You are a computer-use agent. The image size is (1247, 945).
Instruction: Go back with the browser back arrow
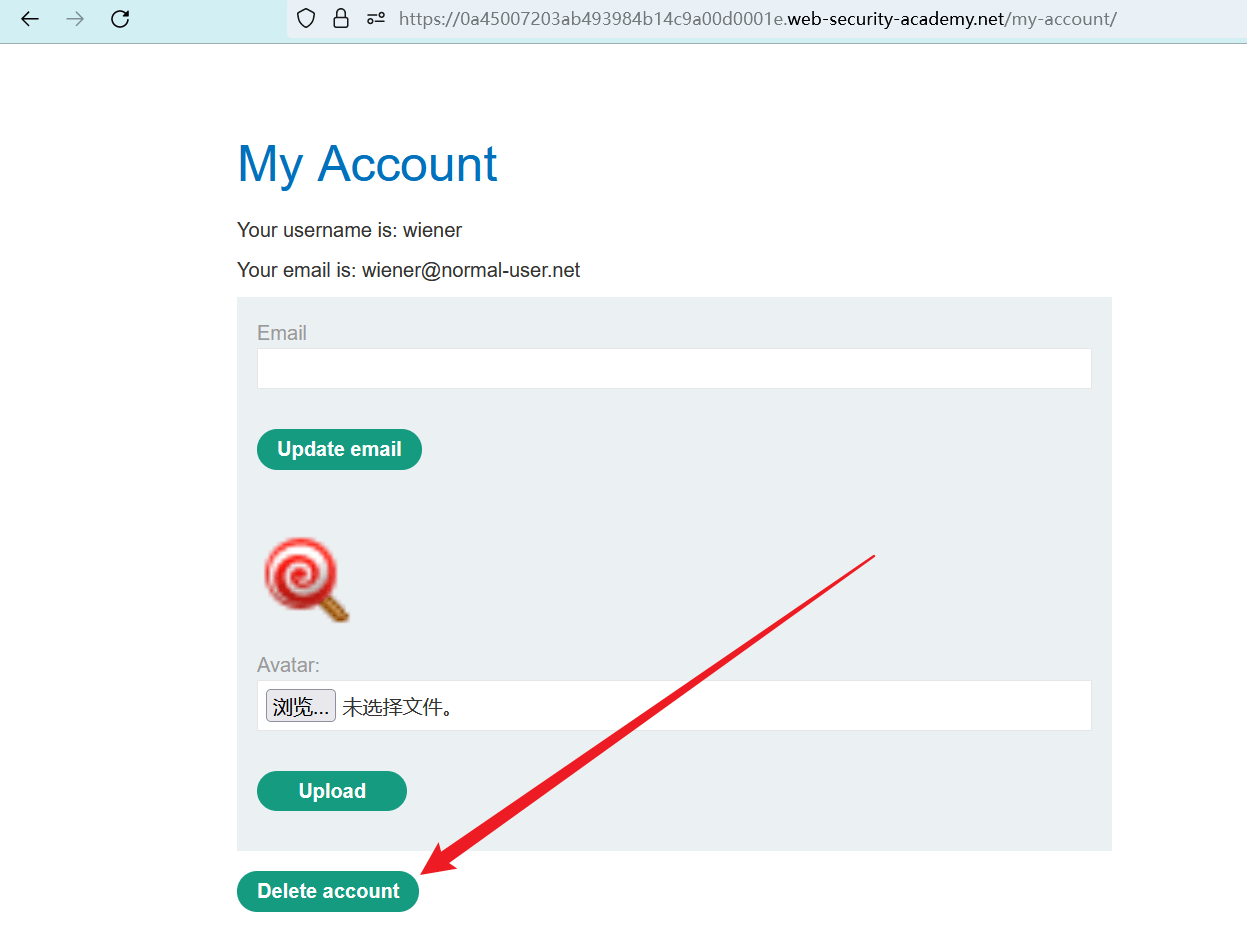30,18
